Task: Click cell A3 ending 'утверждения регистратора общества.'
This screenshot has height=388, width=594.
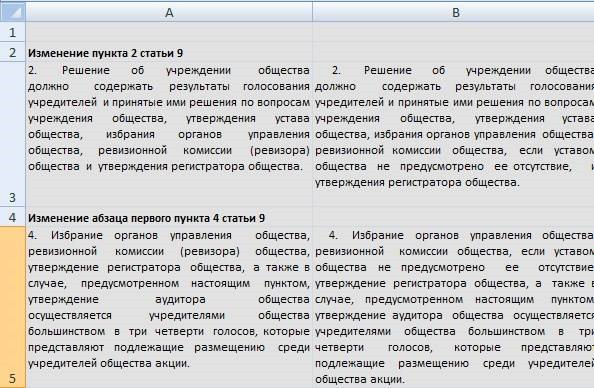Action: [x=169, y=134]
